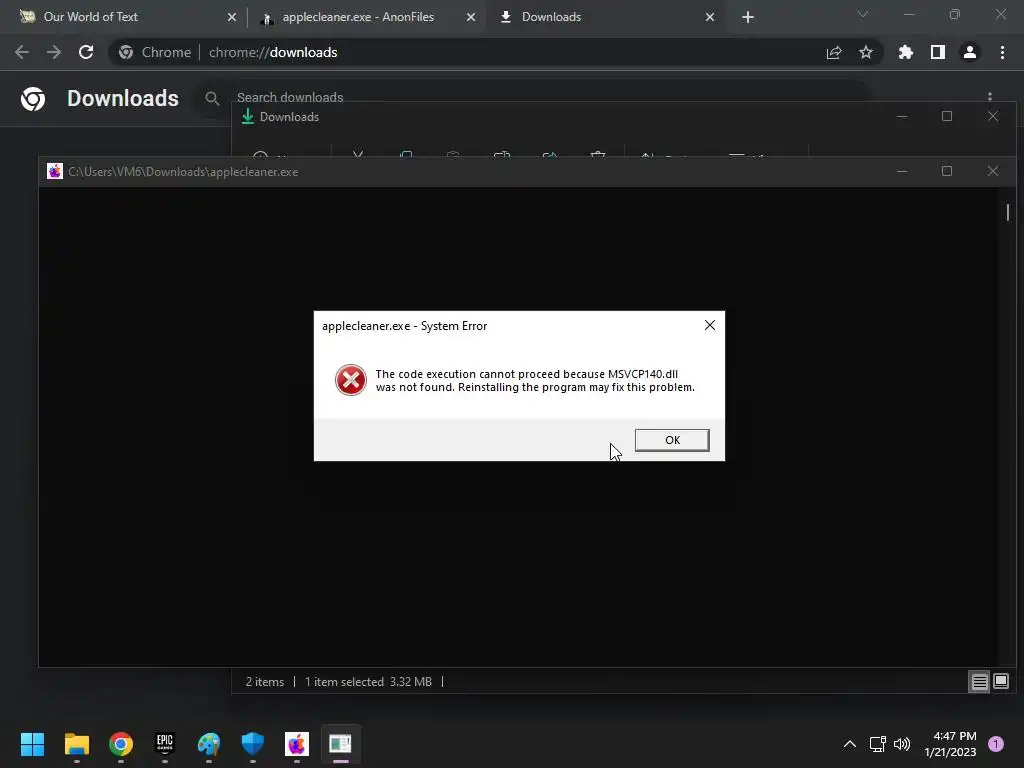This screenshot has width=1024, height=768.
Task: Open network status in system tray
Action: point(877,744)
